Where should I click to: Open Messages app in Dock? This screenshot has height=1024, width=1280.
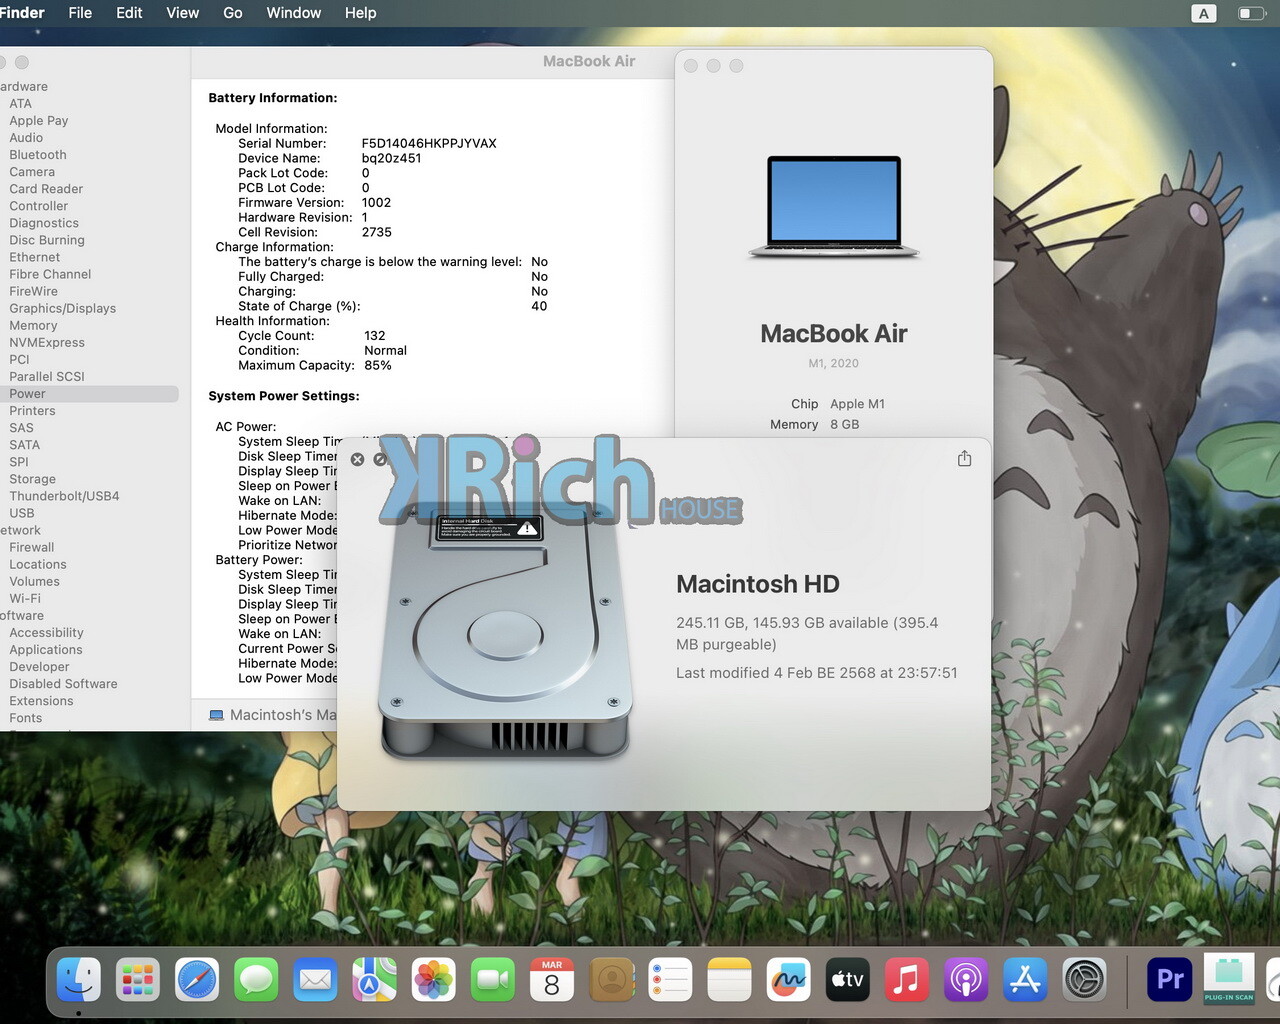click(256, 980)
